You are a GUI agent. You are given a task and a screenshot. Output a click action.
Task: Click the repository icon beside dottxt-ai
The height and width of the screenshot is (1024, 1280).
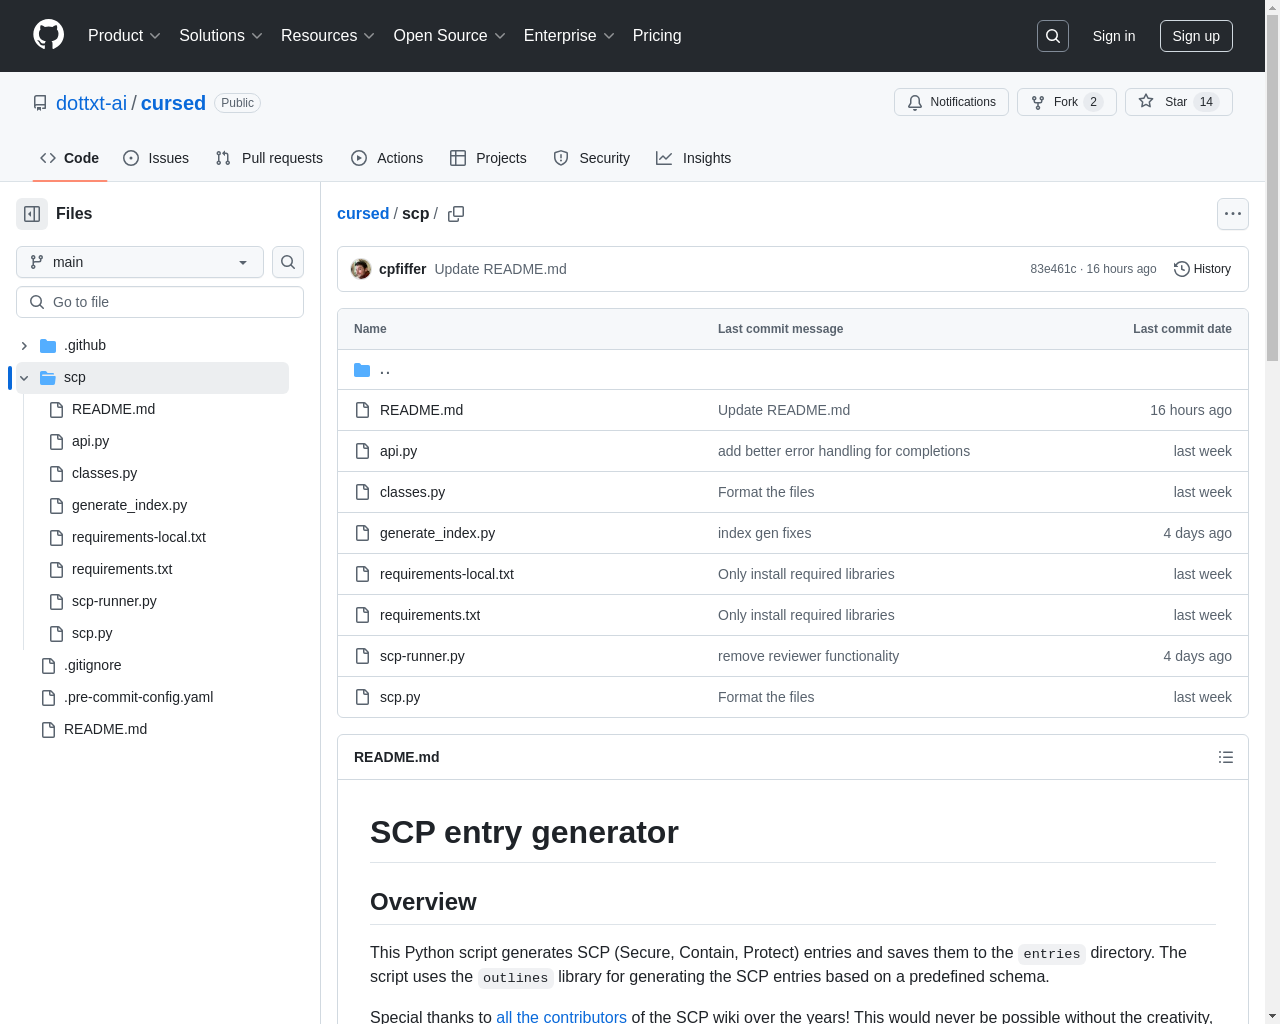coord(40,103)
